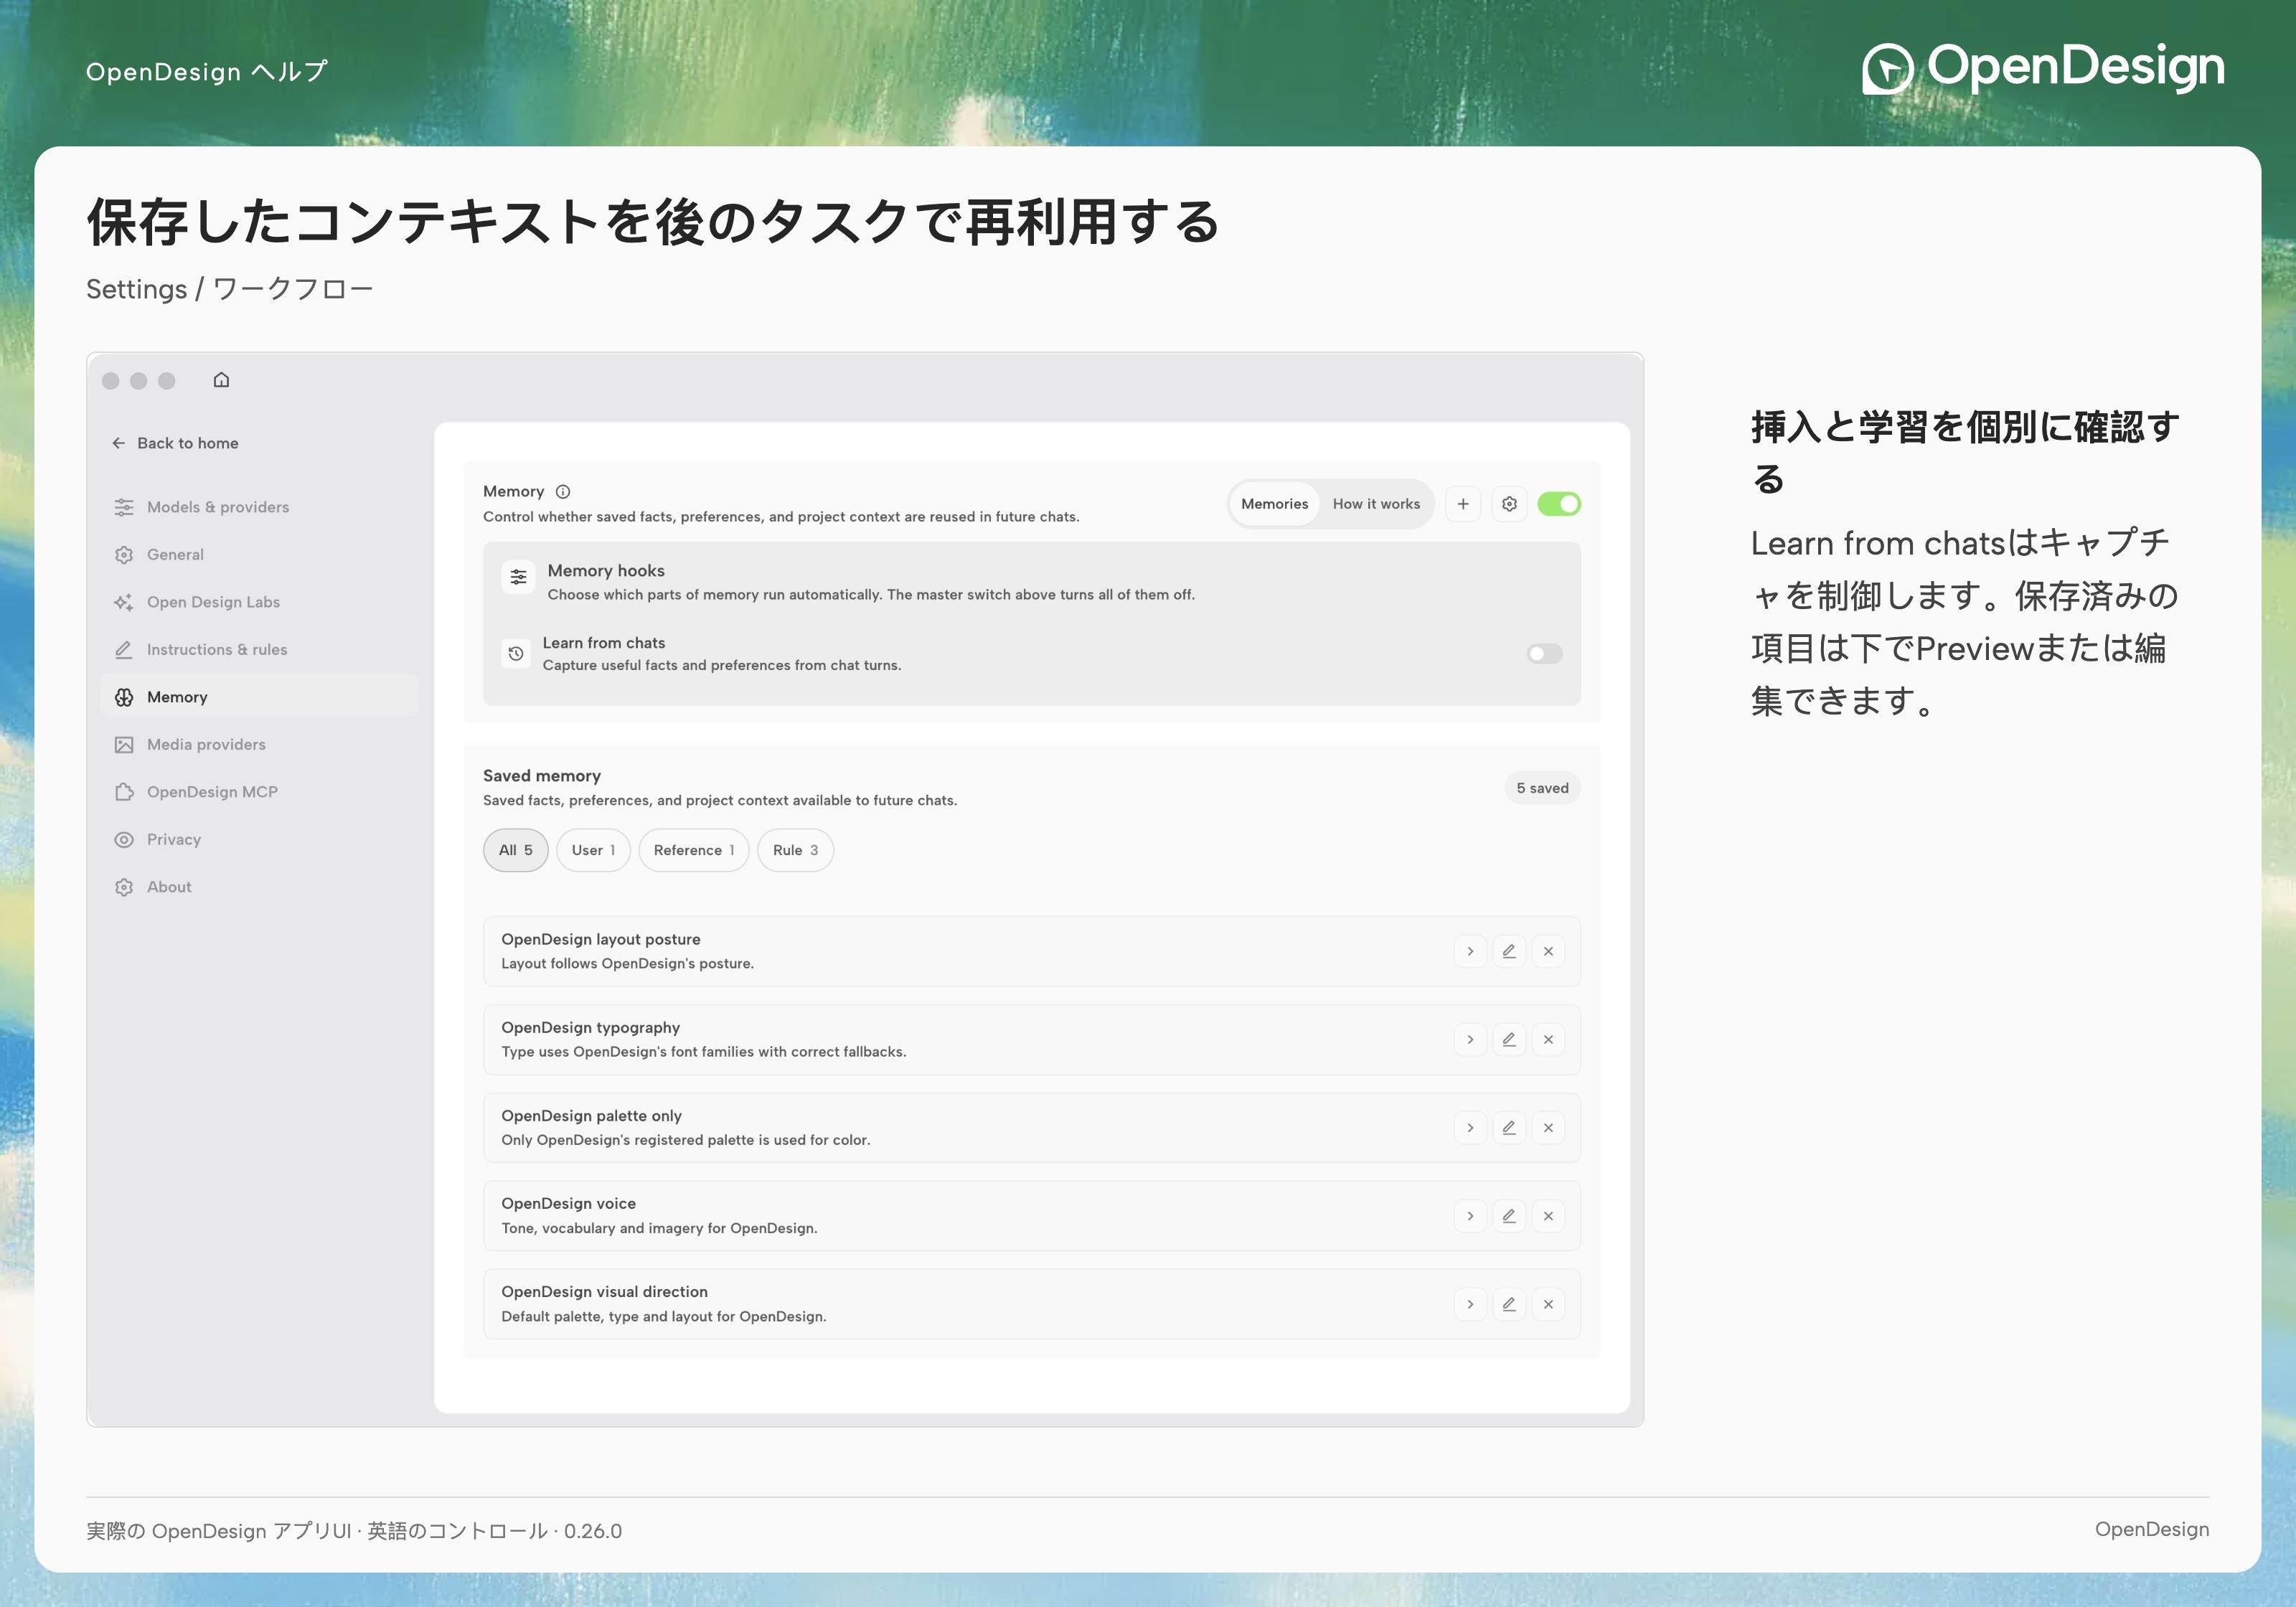Edit the OpenDesign voice memory
Image resolution: width=2296 pixels, height=1607 pixels.
[1509, 1216]
